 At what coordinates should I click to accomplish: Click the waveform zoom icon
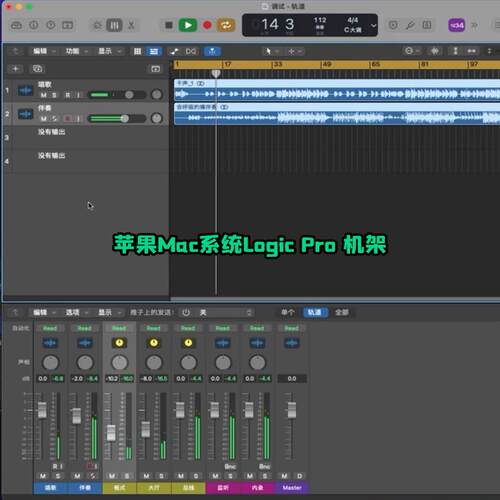point(435,51)
